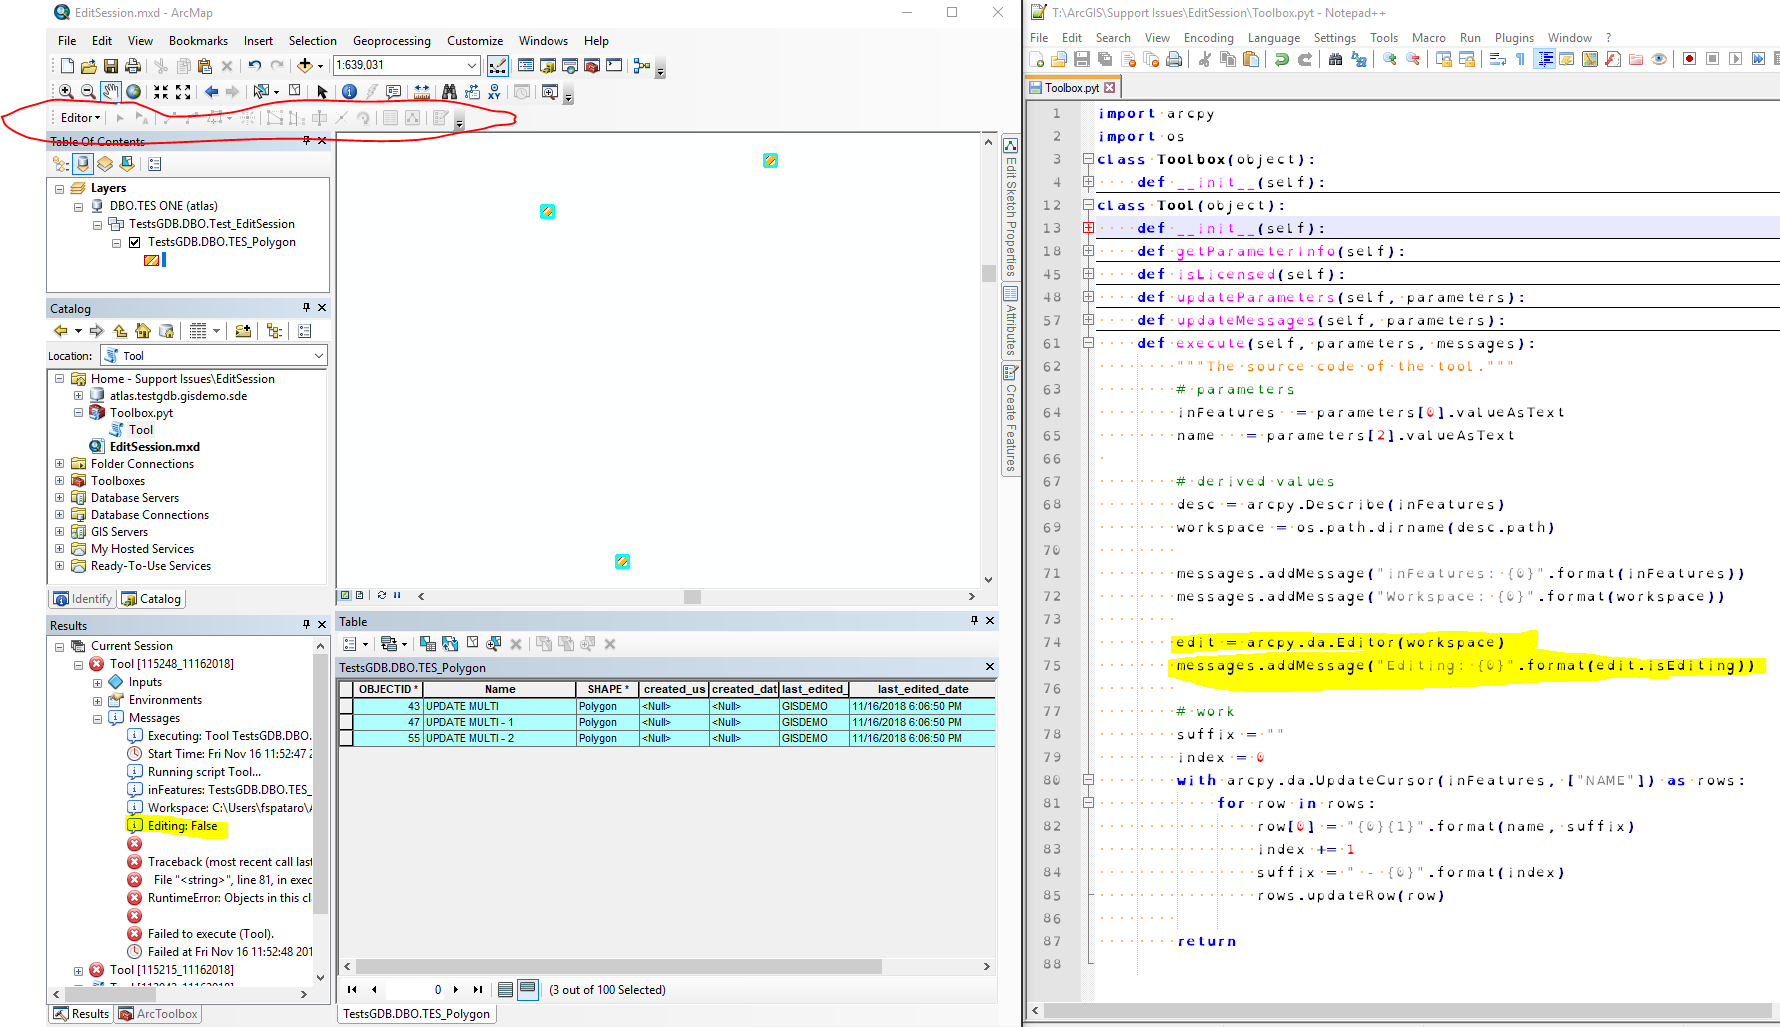Open the Python window icon

click(x=614, y=66)
